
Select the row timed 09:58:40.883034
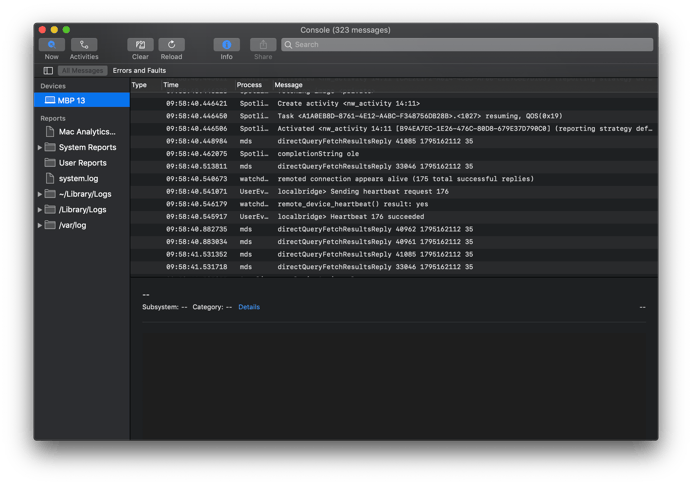click(x=394, y=242)
